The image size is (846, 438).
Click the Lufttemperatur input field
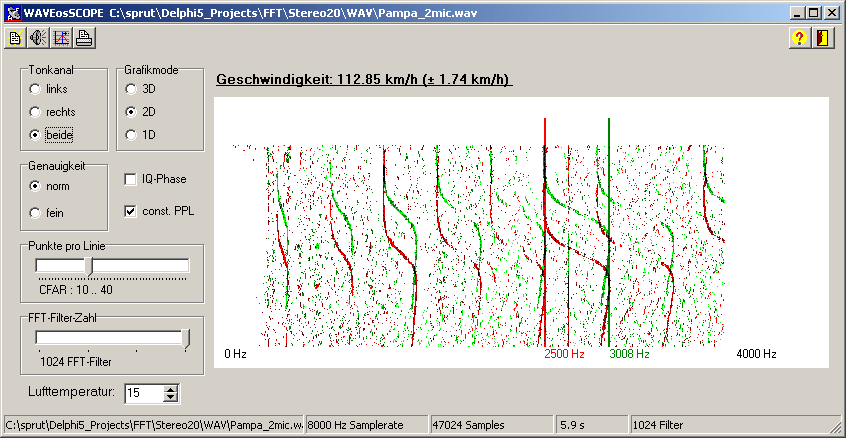(142, 393)
